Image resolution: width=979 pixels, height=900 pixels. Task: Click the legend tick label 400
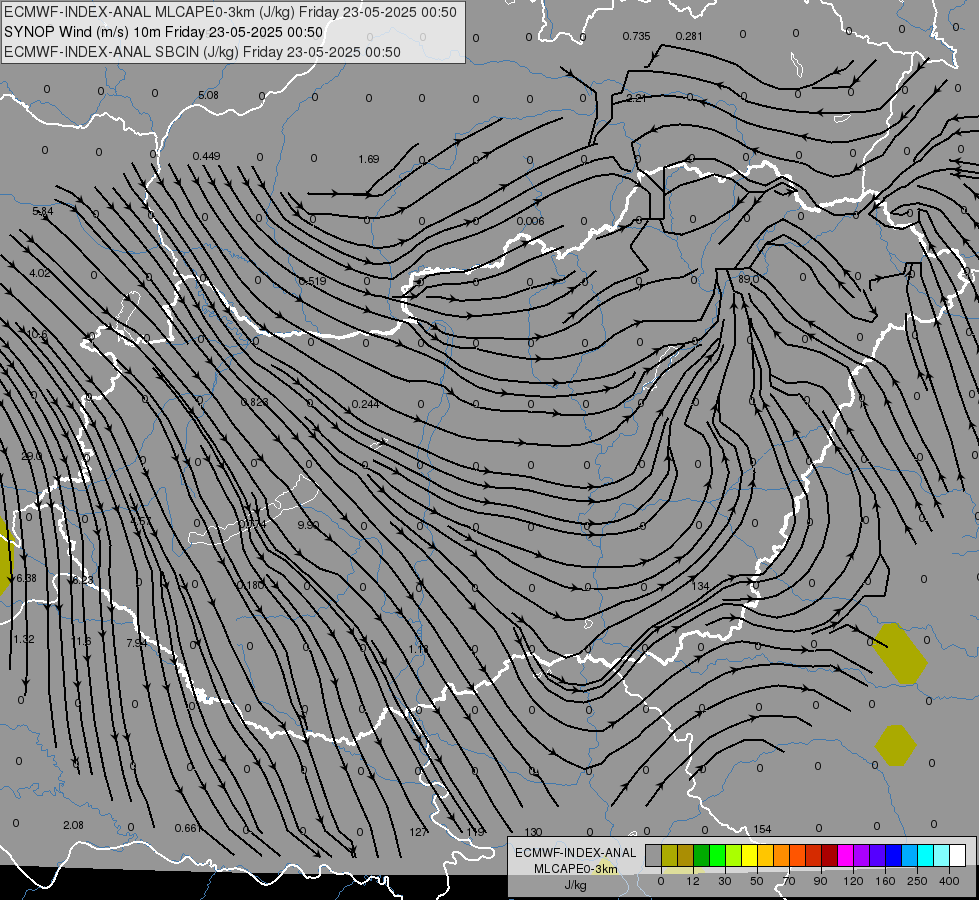(x=949, y=881)
